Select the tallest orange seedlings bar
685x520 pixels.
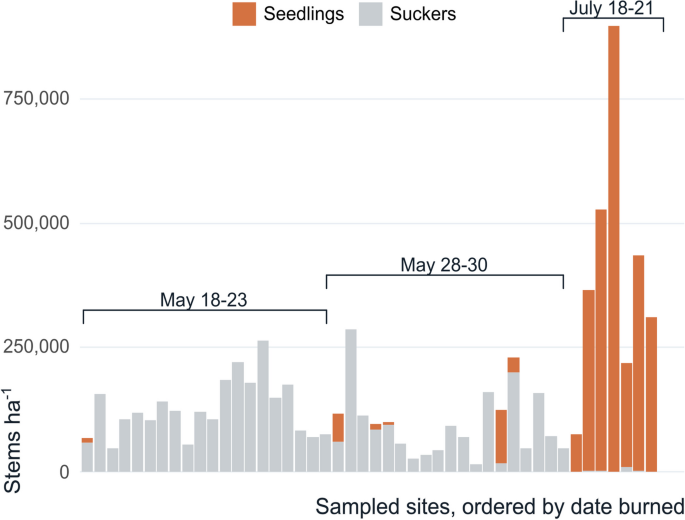coord(614,248)
